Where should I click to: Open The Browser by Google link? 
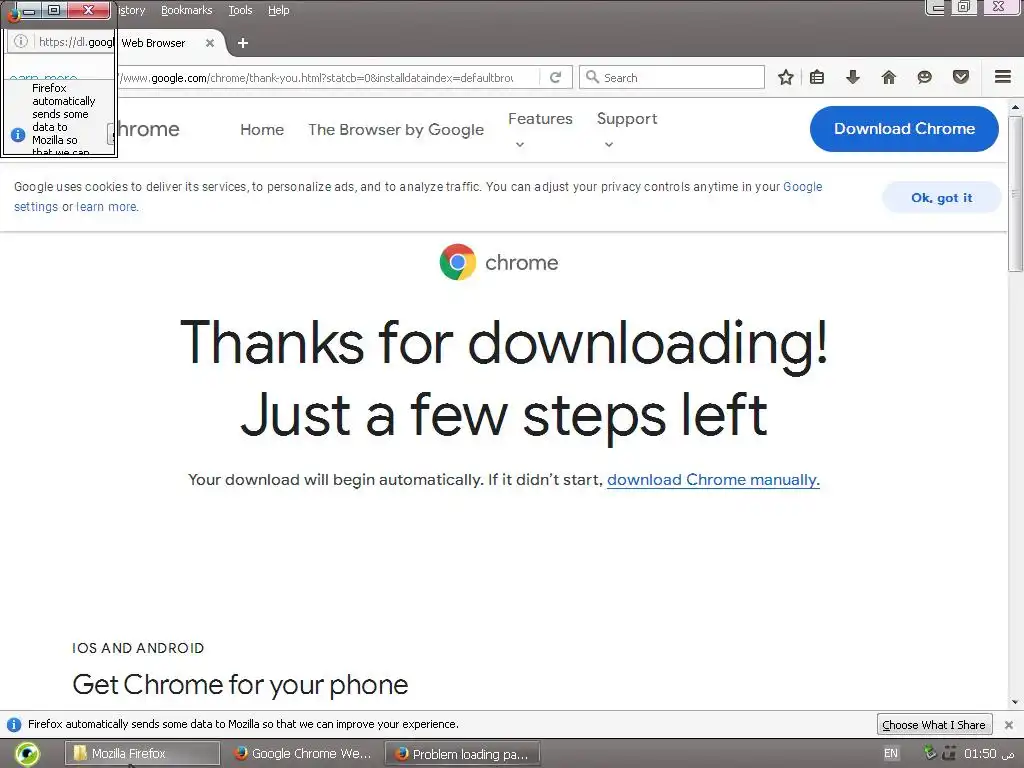396,130
